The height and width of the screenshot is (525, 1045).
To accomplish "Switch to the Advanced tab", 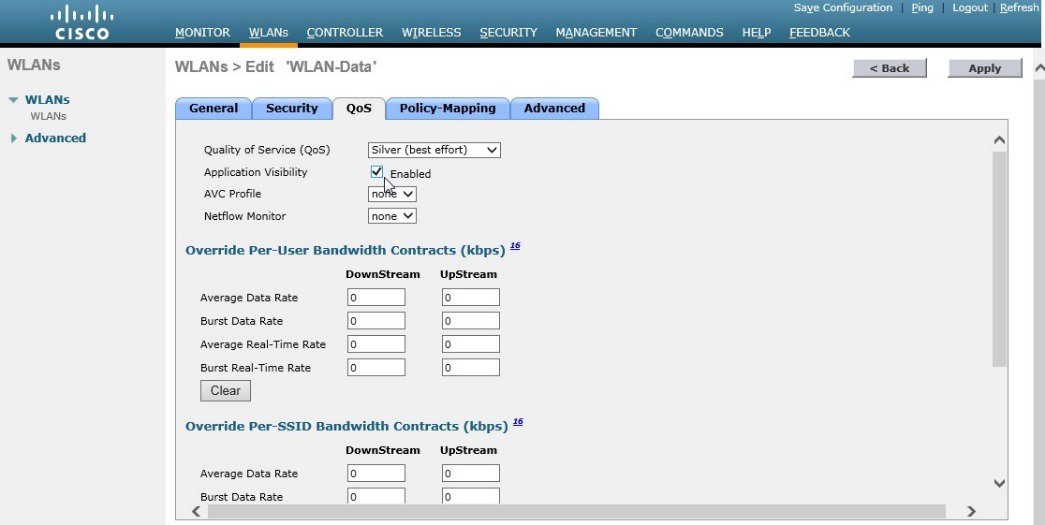I will pyautogui.click(x=554, y=108).
